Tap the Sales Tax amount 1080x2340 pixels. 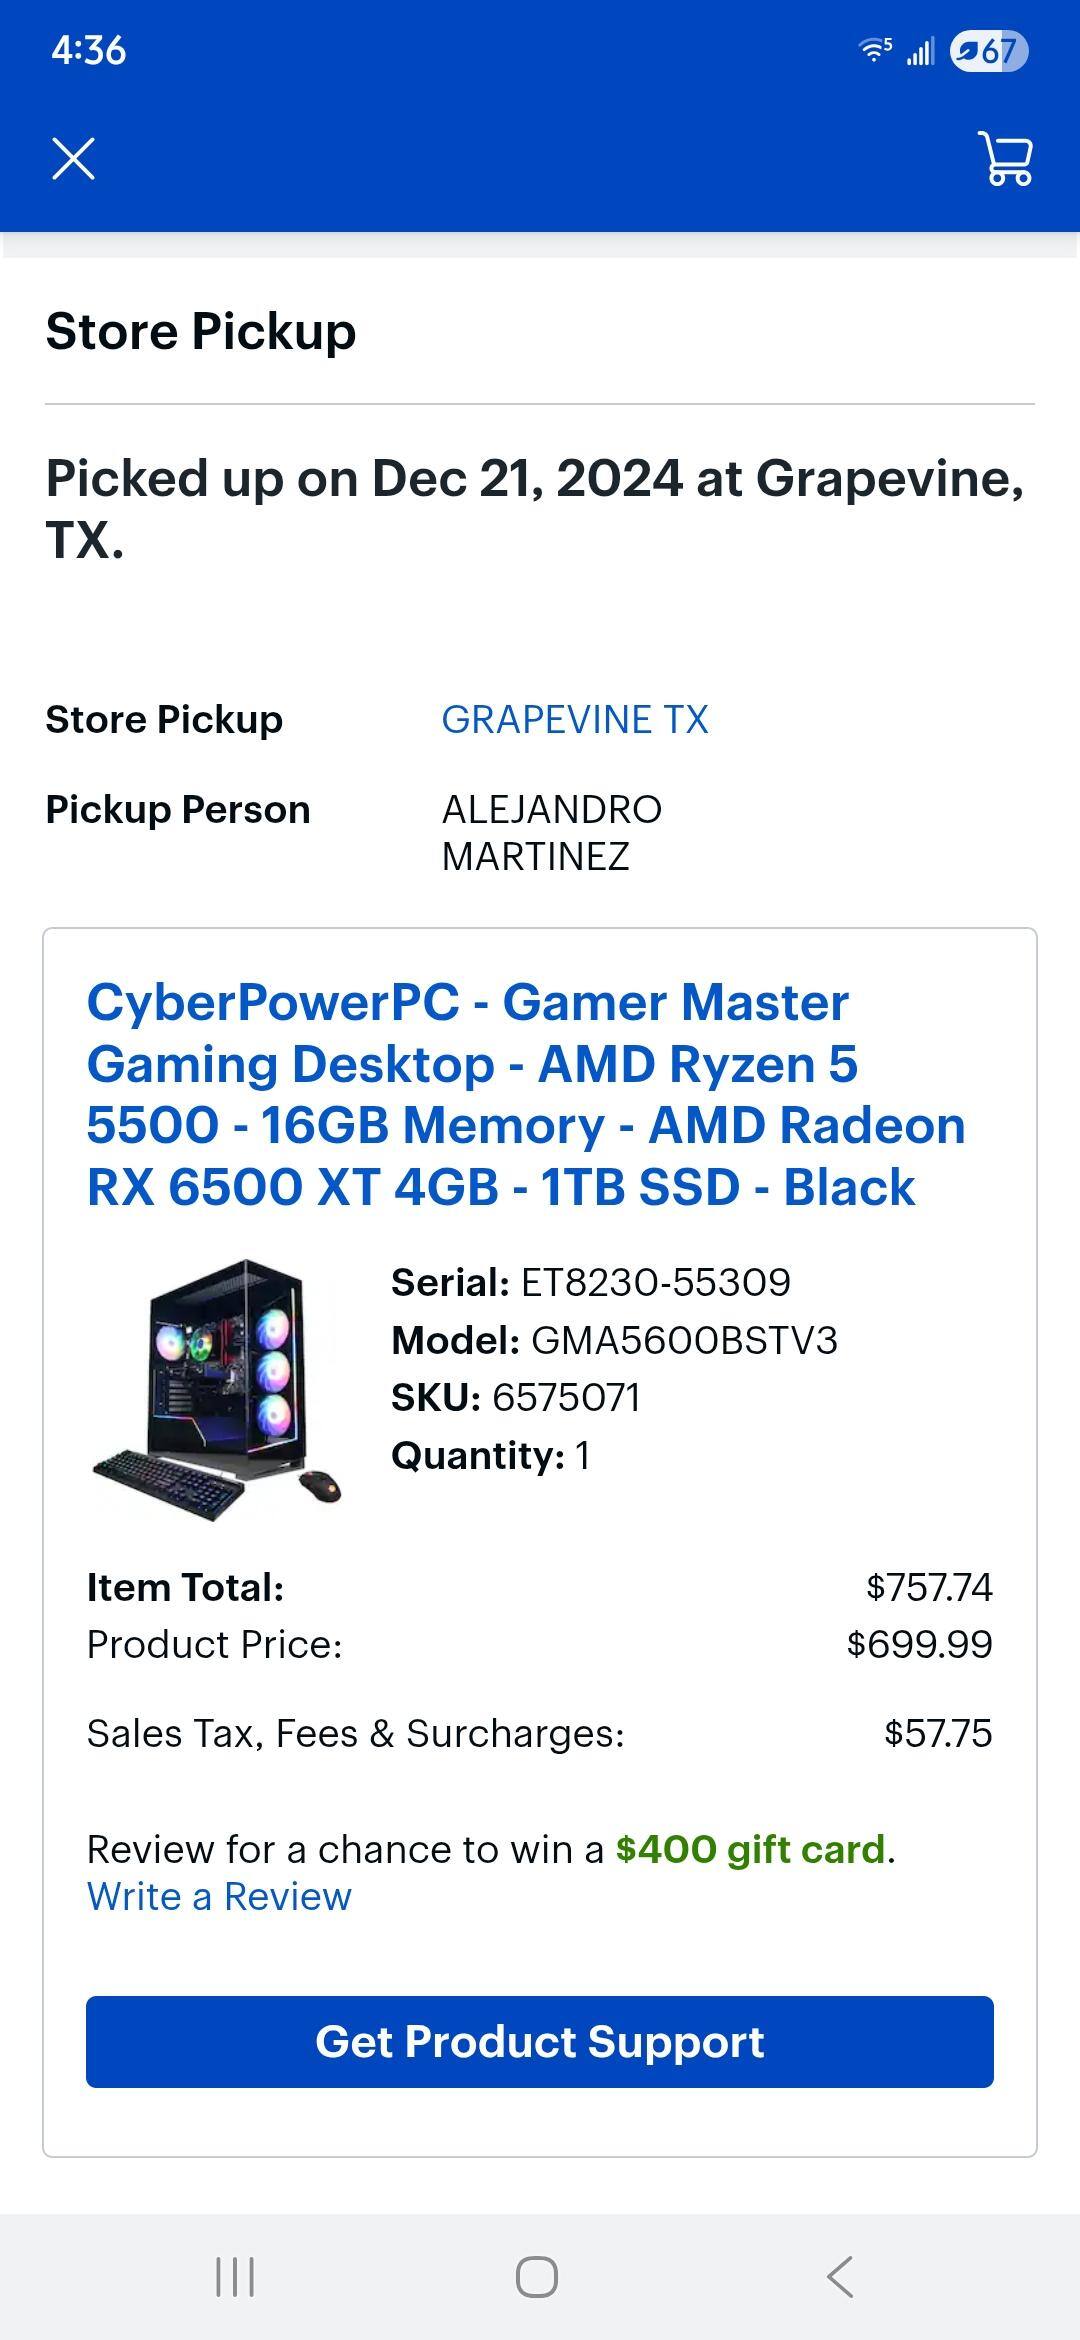pyautogui.click(x=935, y=1734)
